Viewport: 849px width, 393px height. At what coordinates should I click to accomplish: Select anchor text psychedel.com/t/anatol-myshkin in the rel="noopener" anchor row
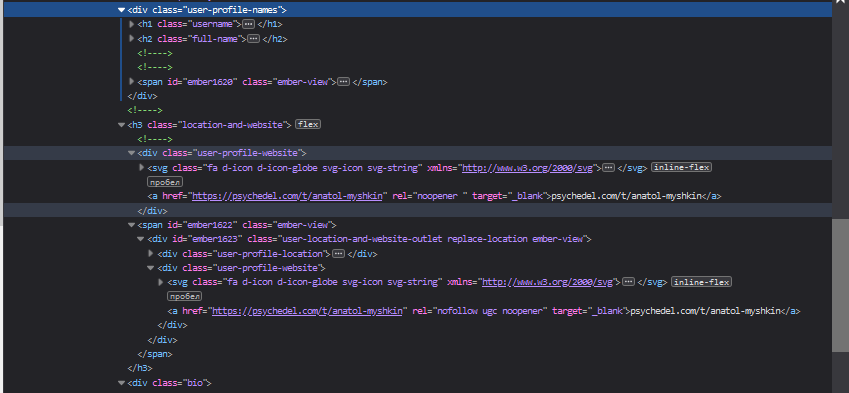click(x=626, y=196)
